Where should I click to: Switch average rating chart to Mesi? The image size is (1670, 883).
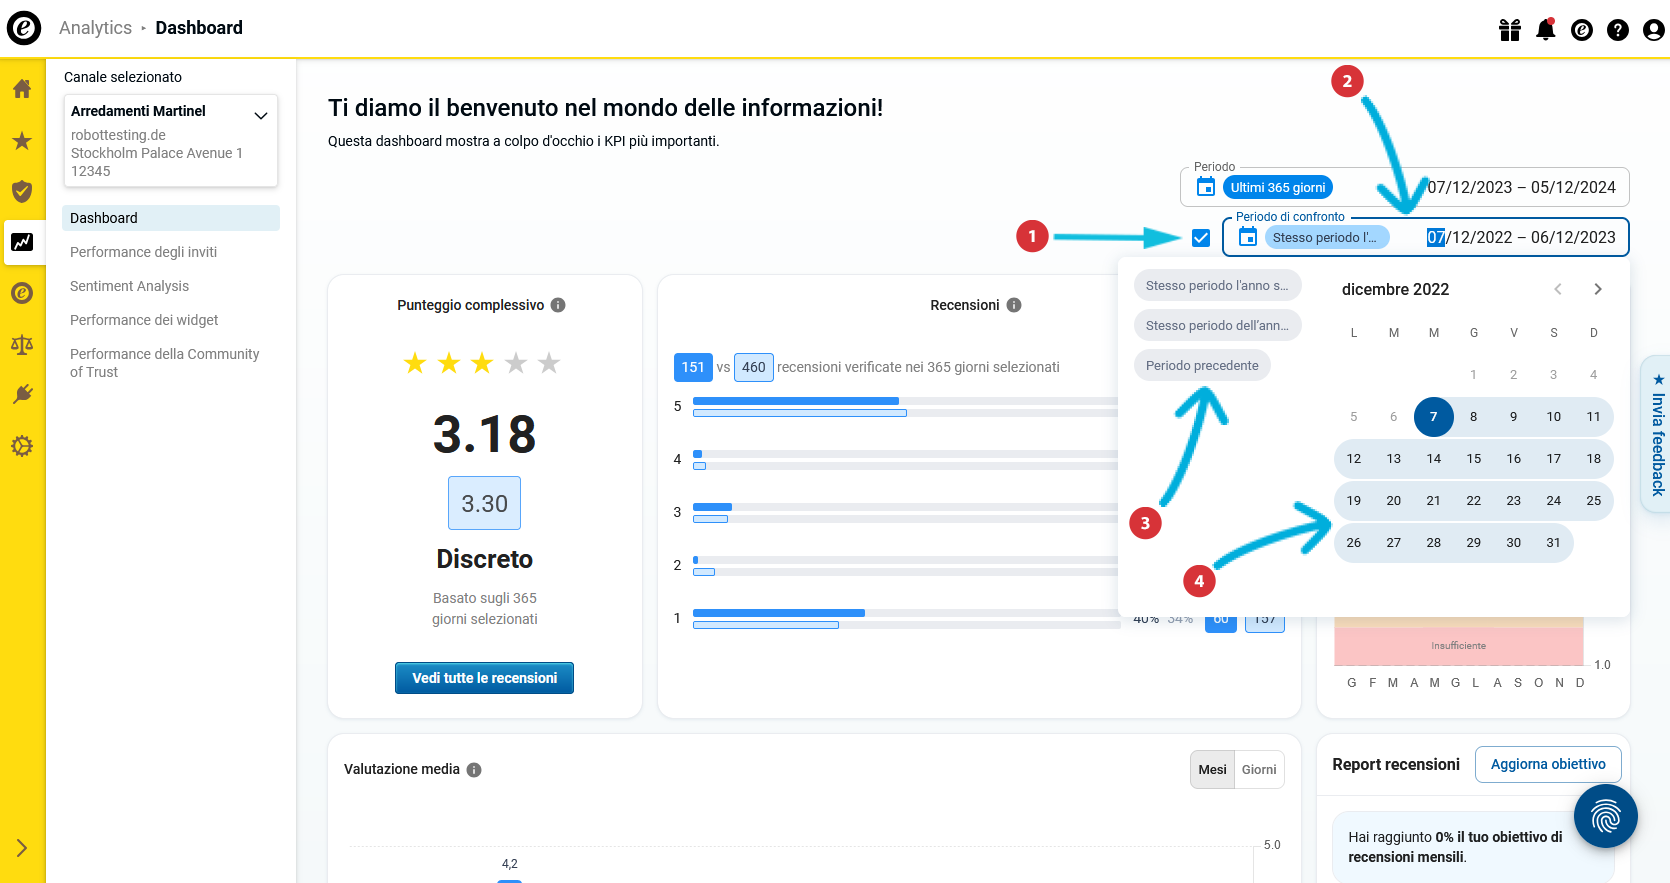1212,770
